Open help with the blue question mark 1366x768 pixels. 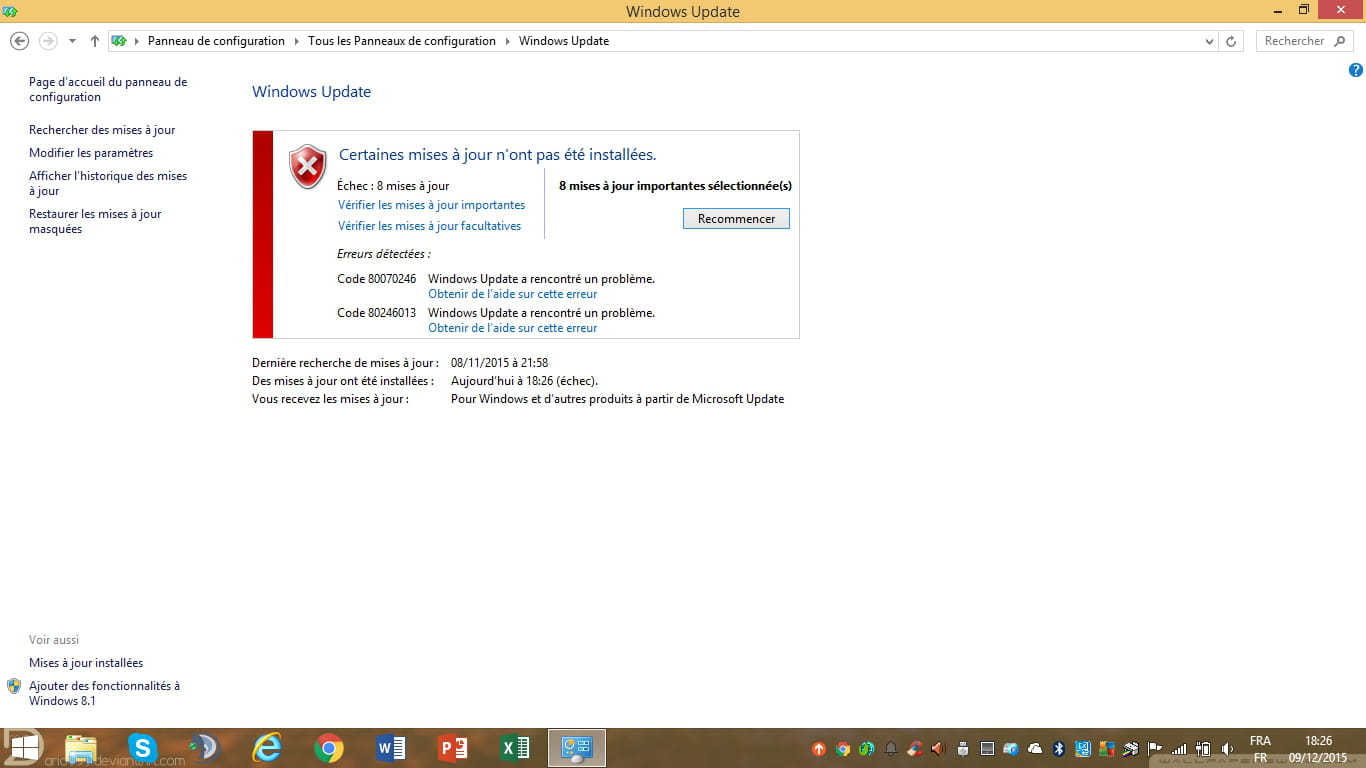click(1356, 70)
